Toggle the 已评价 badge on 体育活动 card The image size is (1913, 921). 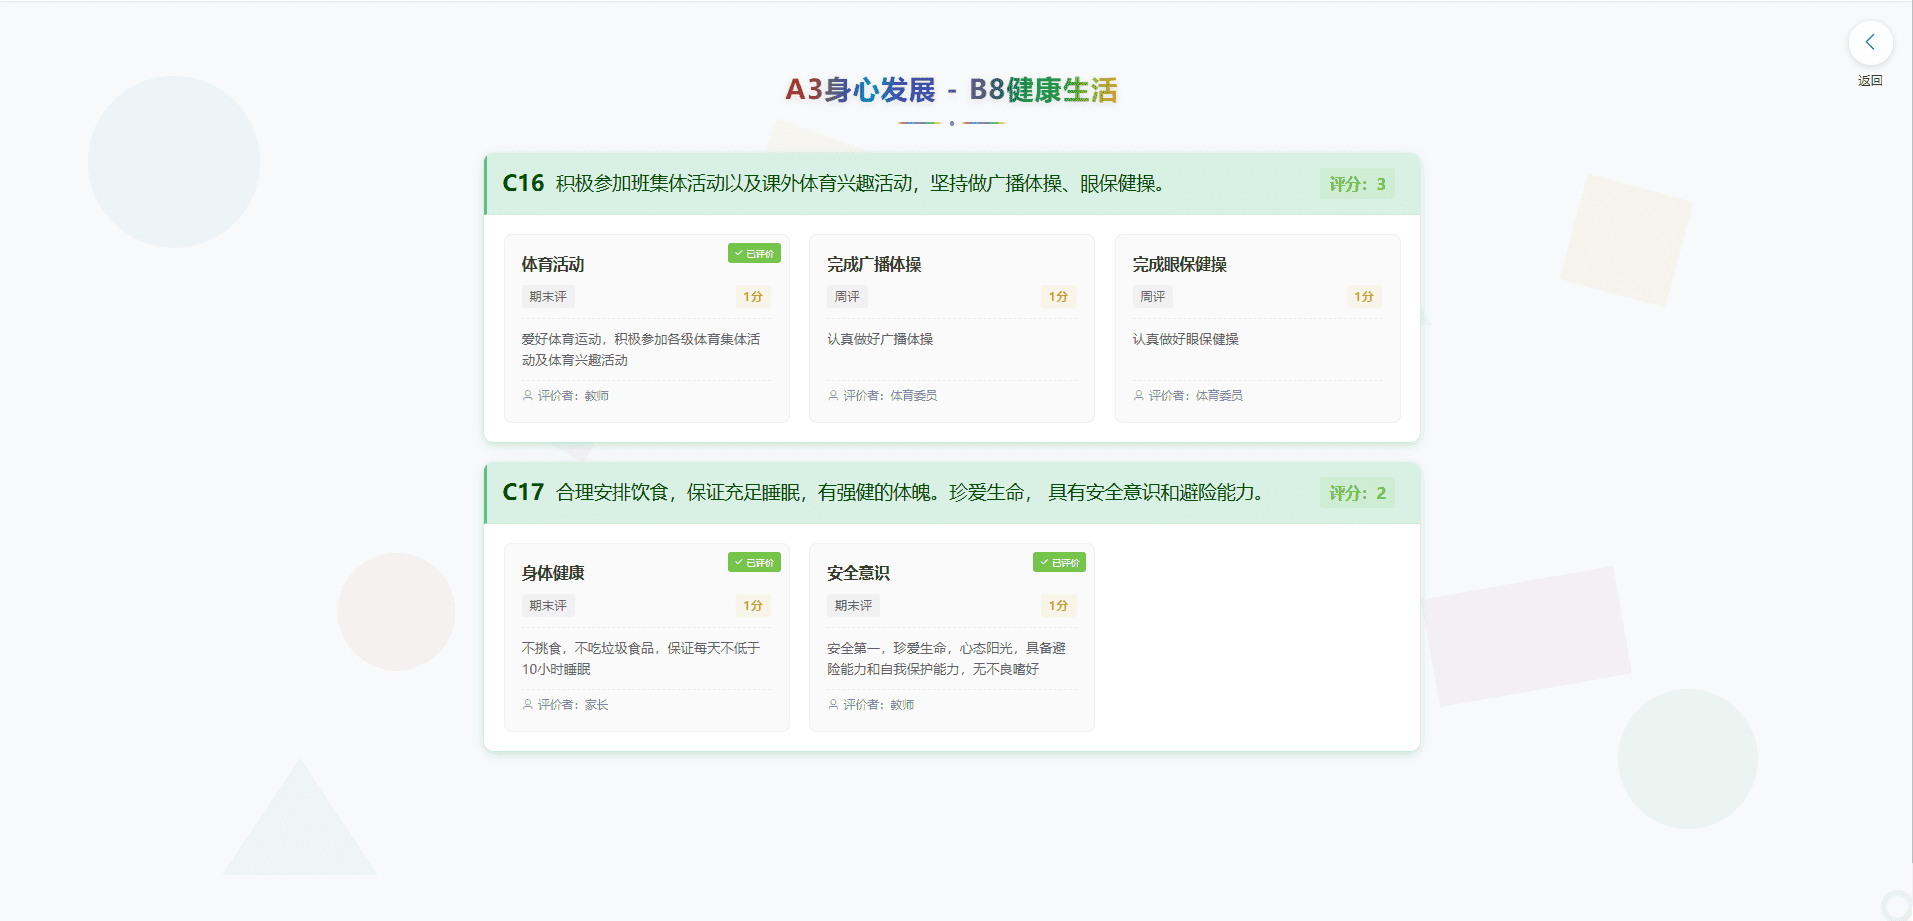pos(755,253)
